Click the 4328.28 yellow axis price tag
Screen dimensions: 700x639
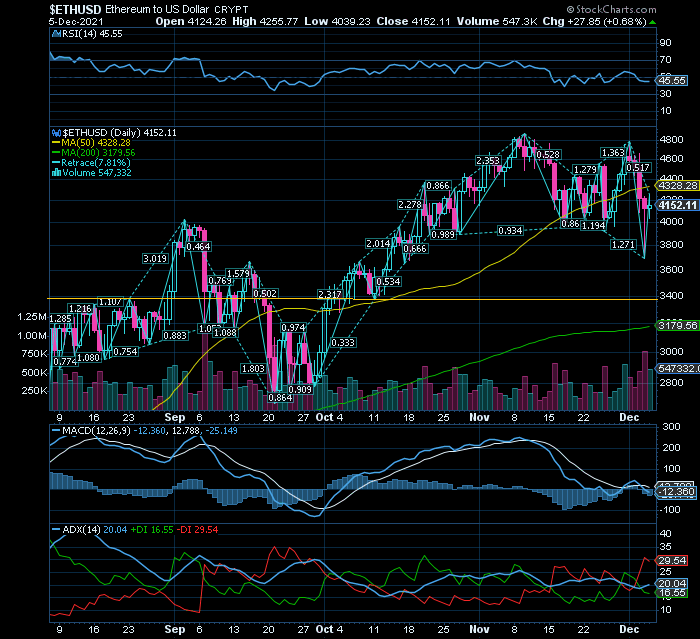(679, 186)
